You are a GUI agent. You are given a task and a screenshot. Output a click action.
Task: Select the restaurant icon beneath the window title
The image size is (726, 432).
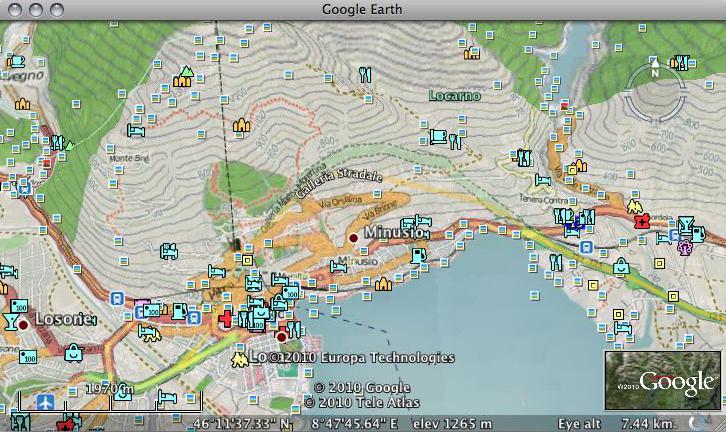pos(365,75)
